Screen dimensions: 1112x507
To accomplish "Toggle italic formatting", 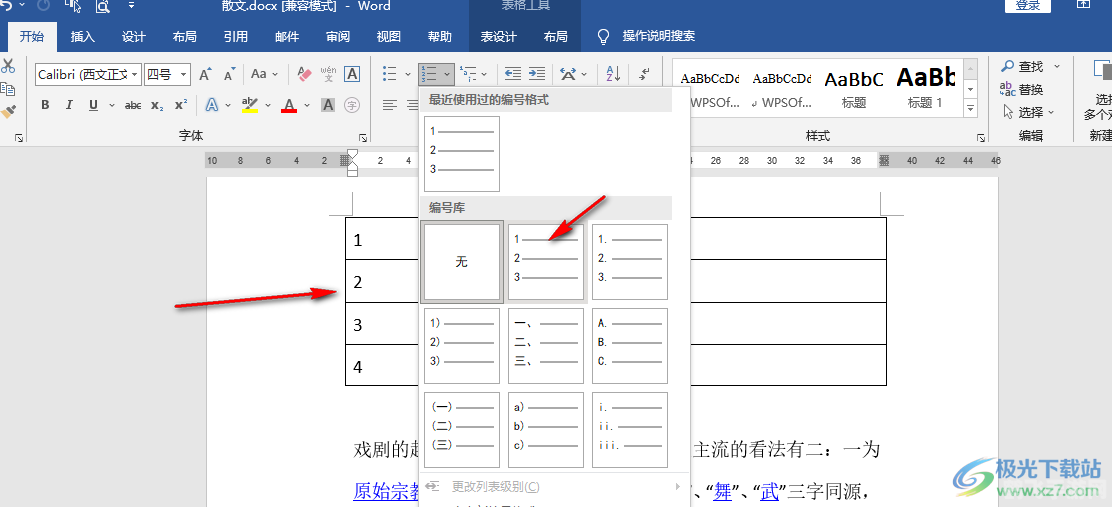I will (69, 105).
